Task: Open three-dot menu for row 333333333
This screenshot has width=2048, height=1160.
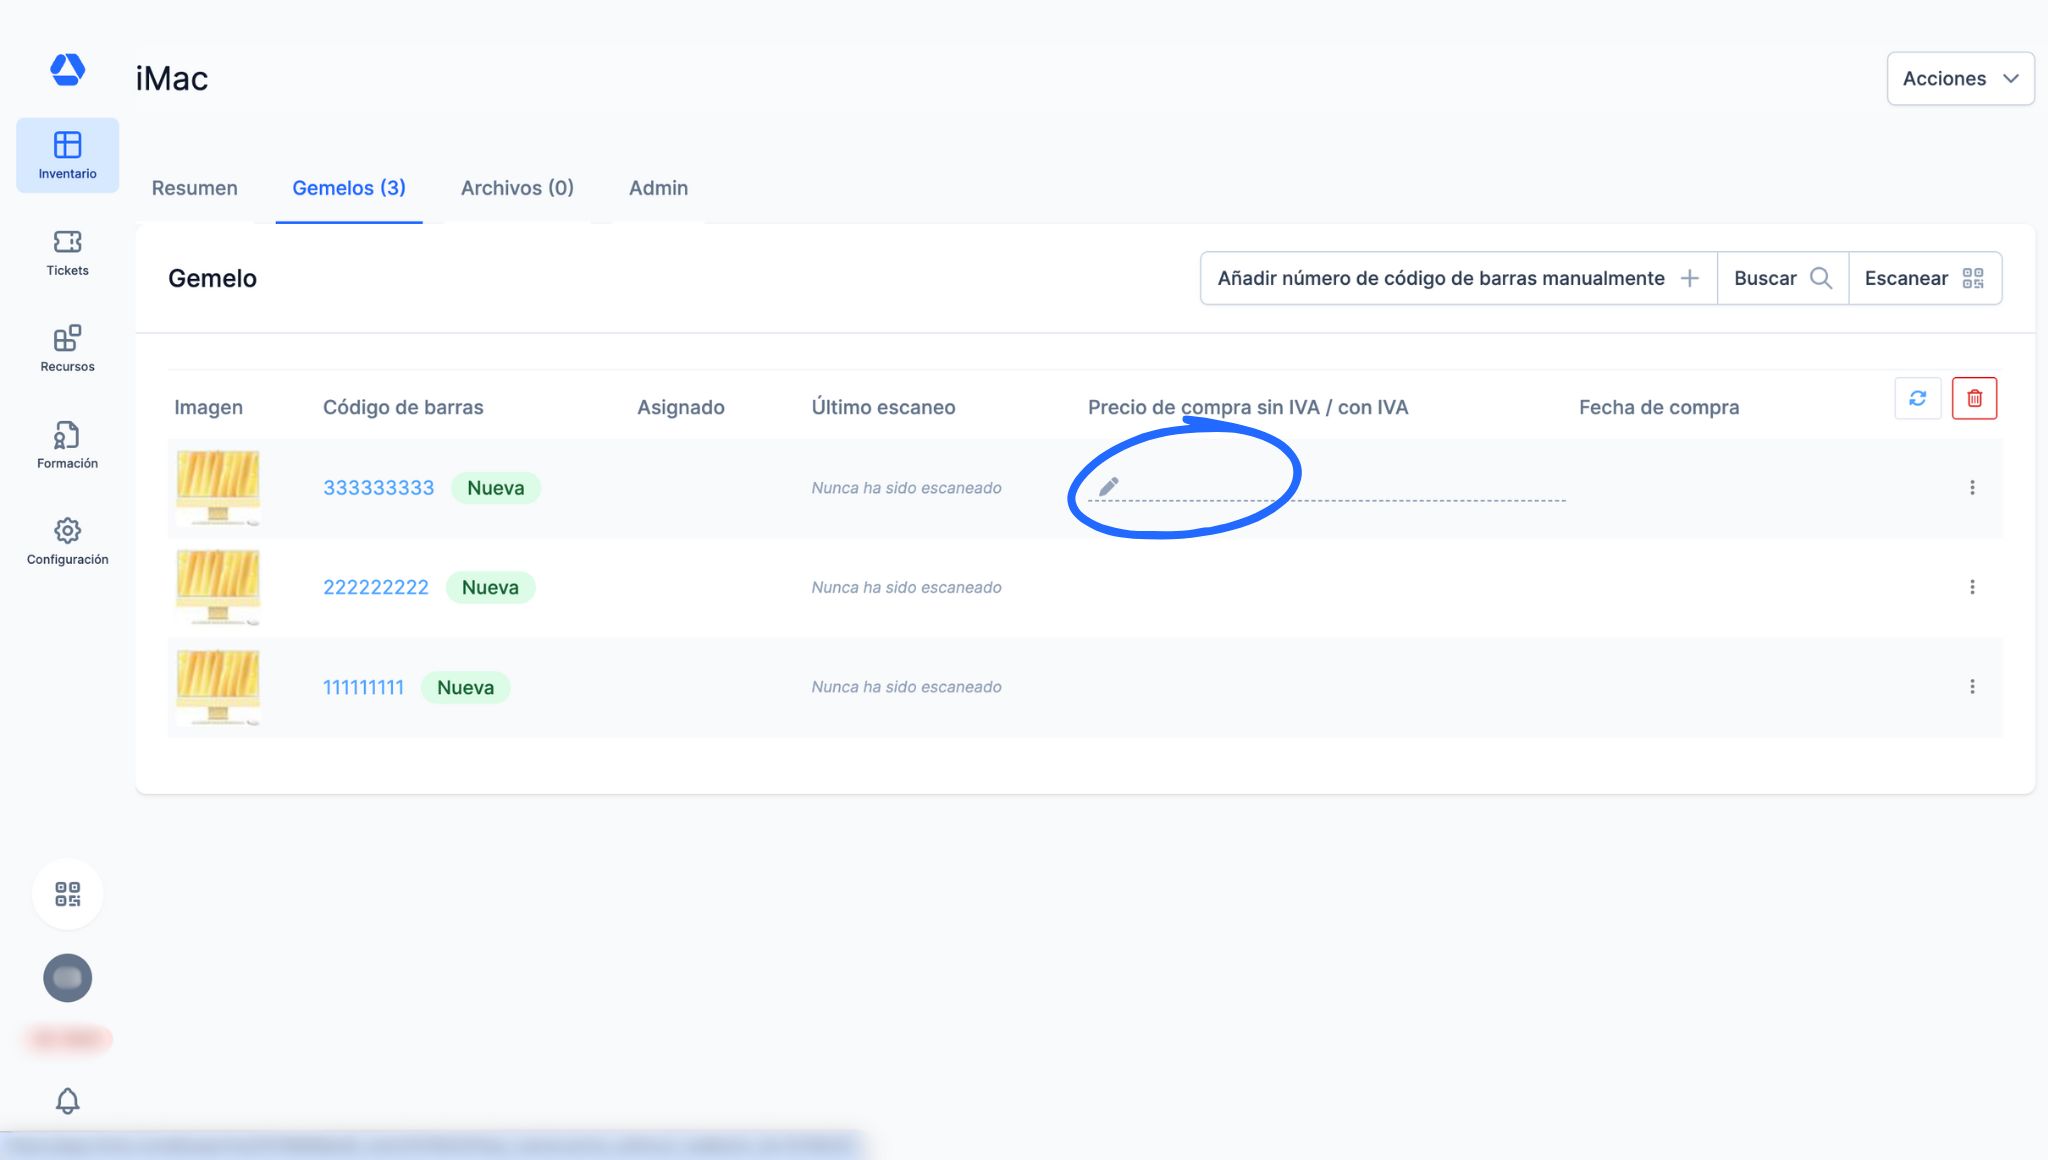Action: [x=1972, y=488]
